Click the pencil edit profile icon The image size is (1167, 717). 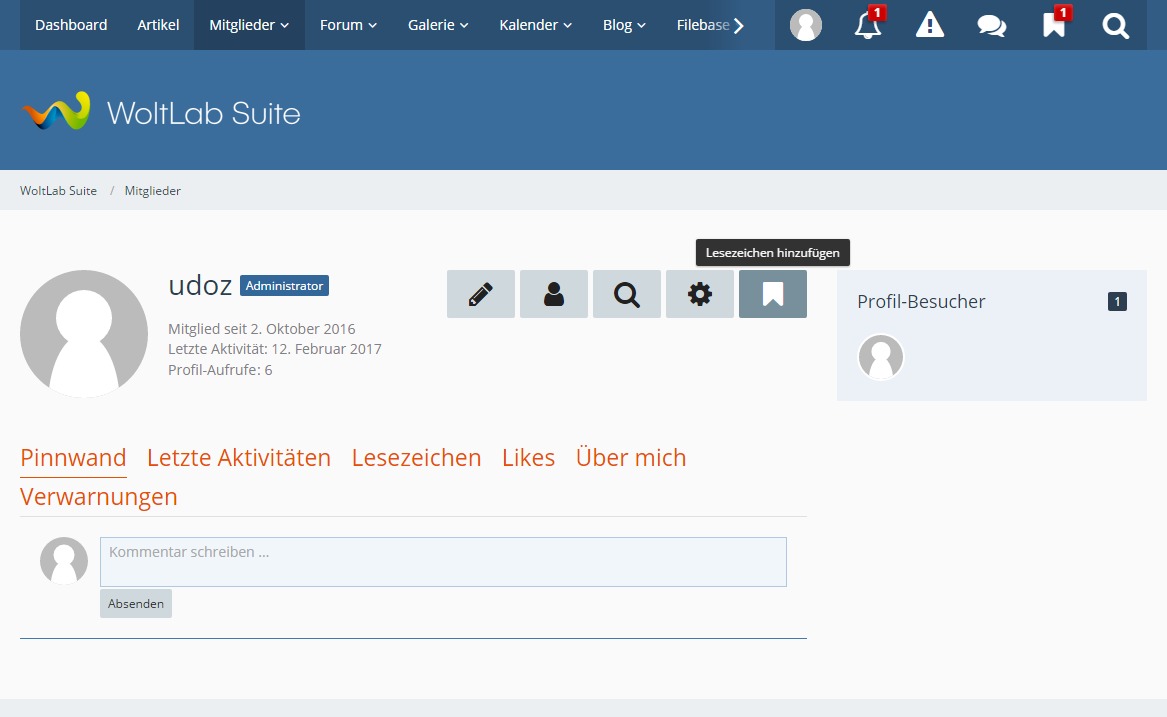[481, 294]
